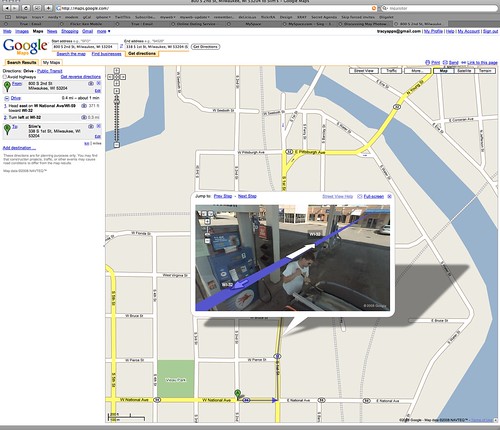Go back with the browser back arrow

pos(7,8)
